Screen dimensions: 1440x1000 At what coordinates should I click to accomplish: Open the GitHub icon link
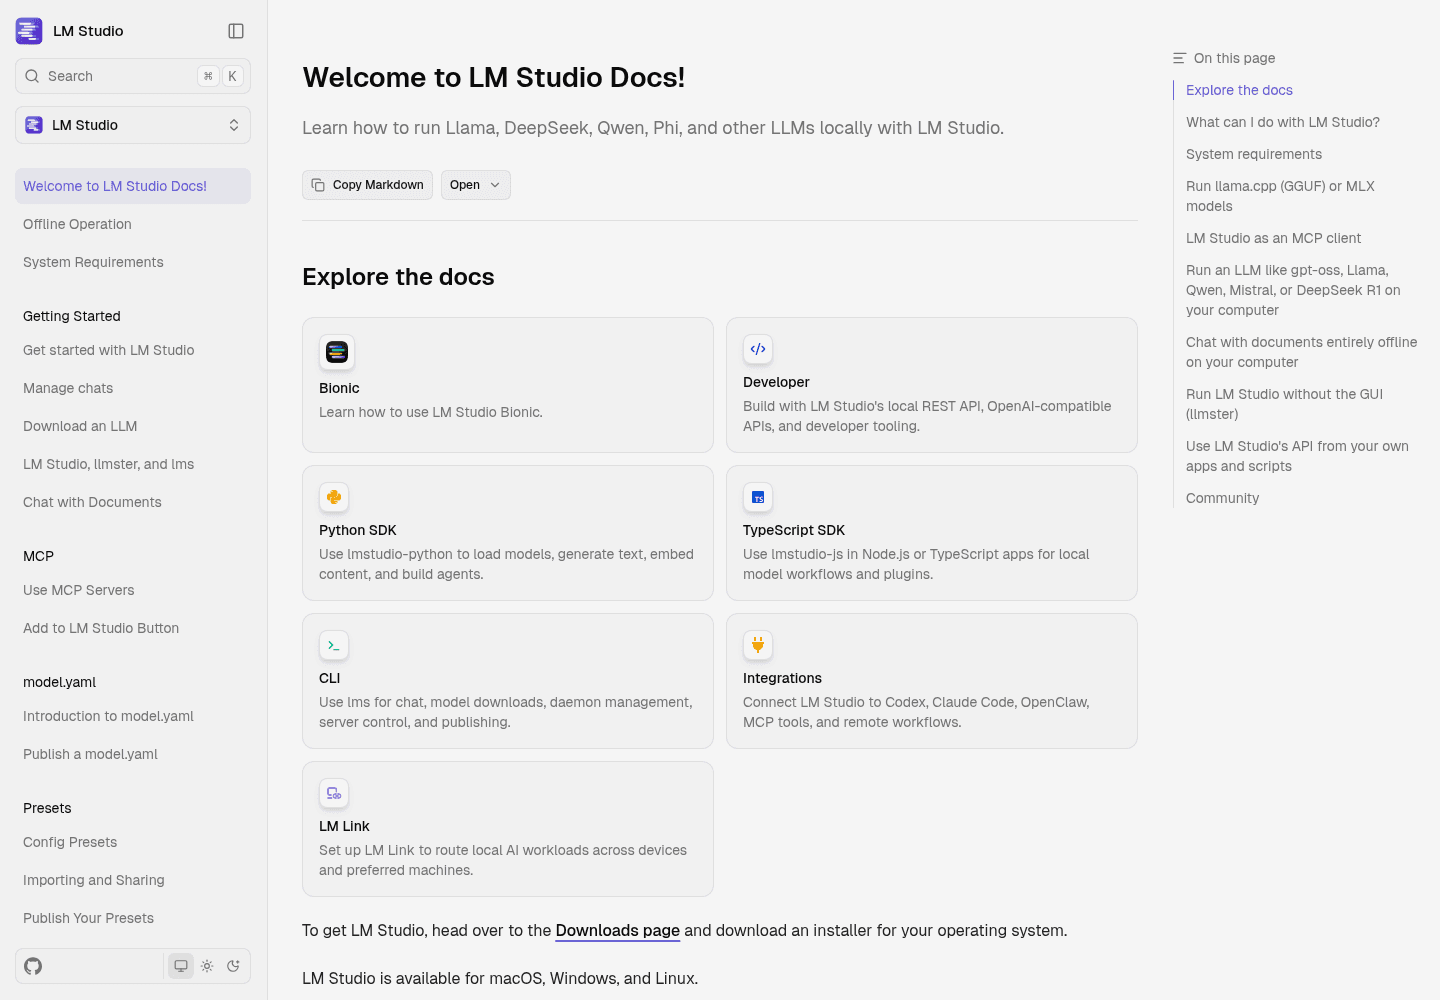coord(33,966)
